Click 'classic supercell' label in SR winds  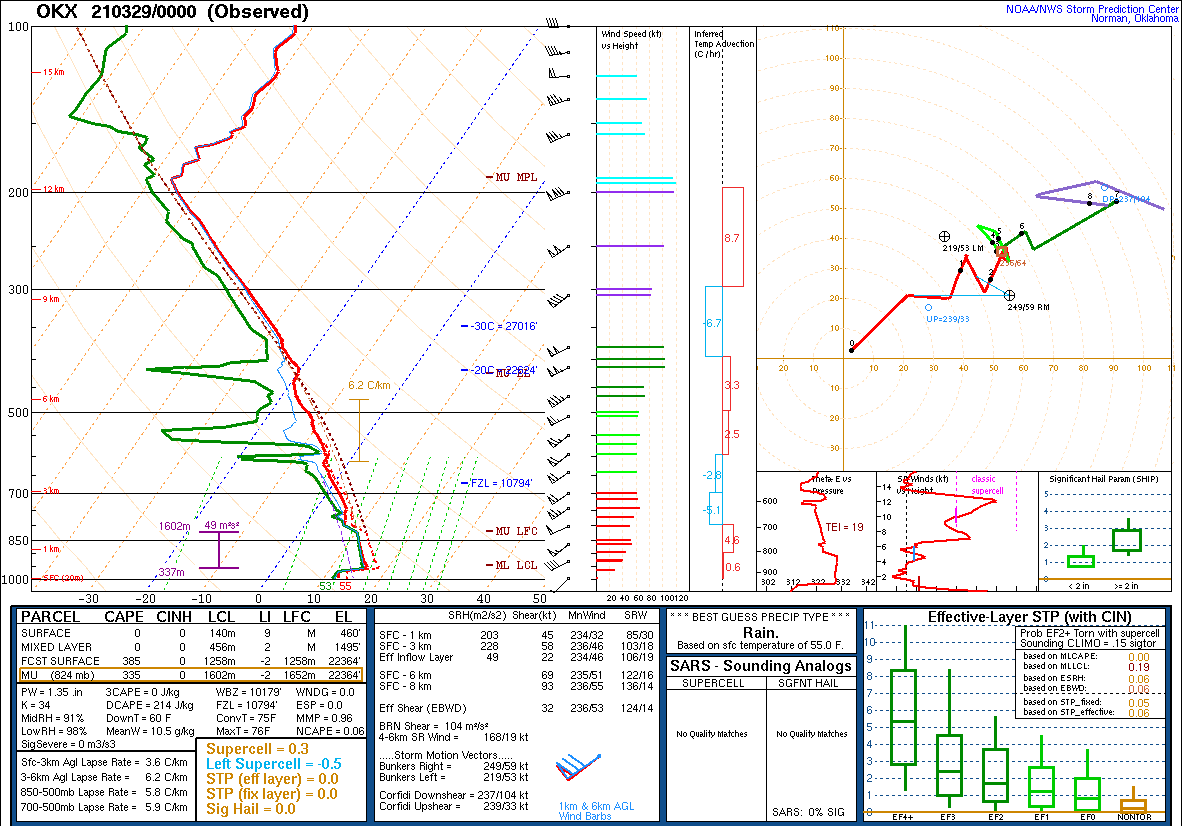[x=987, y=485]
